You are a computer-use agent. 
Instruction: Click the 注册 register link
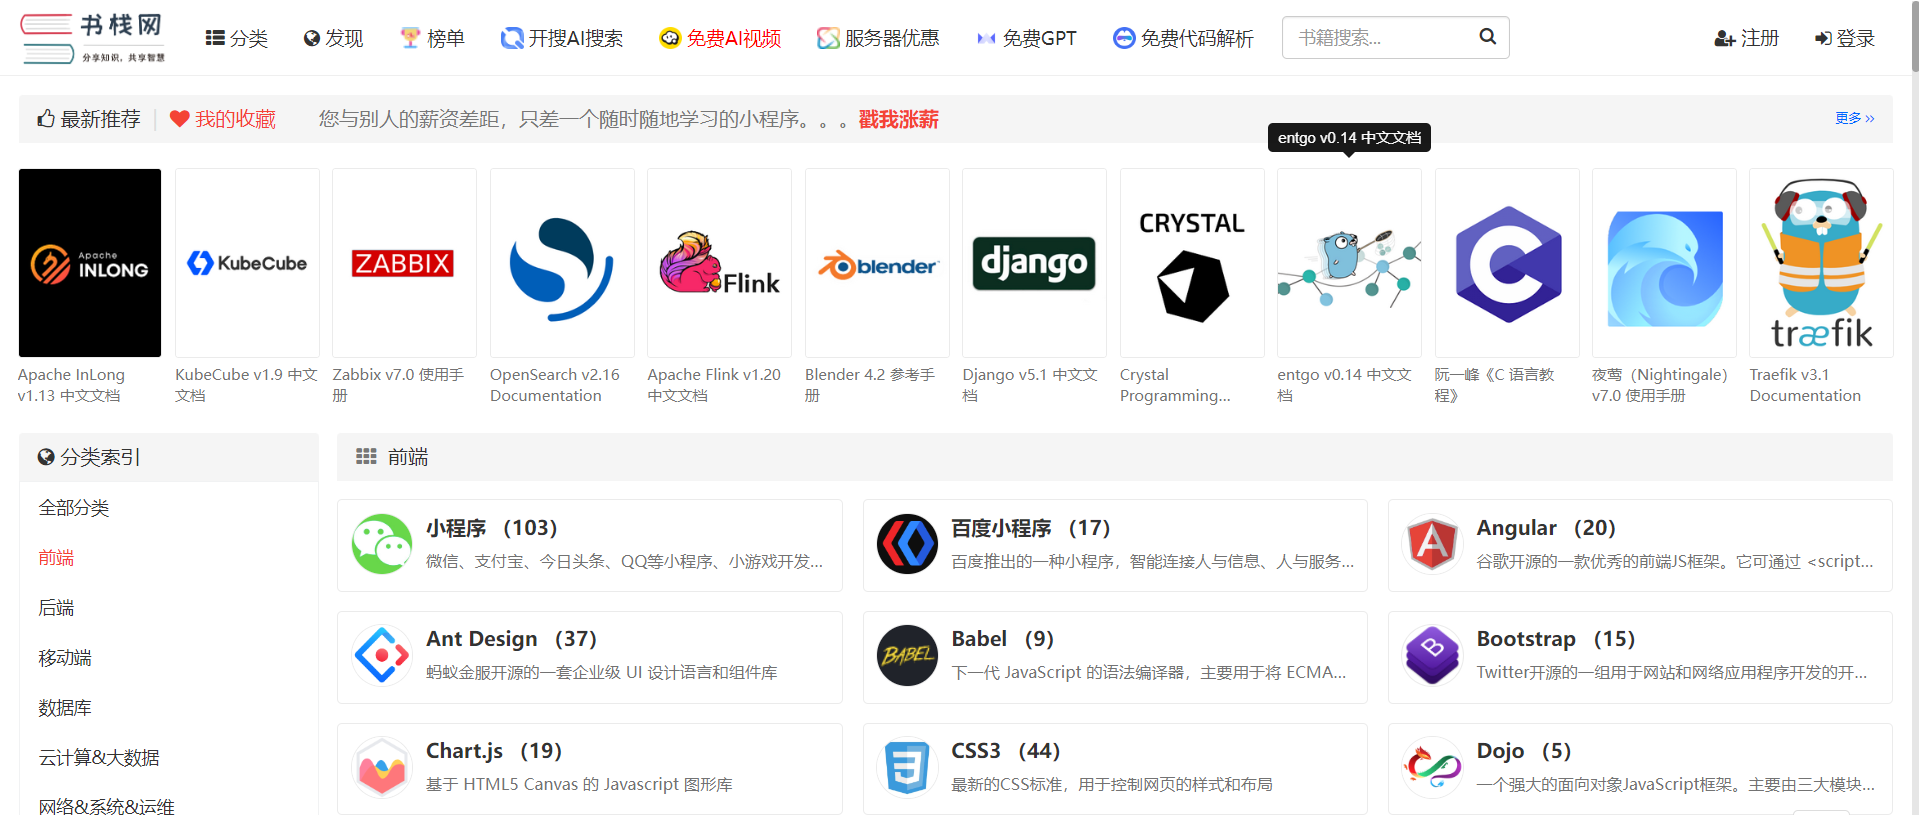pyautogui.click(x=1746, y=38)
